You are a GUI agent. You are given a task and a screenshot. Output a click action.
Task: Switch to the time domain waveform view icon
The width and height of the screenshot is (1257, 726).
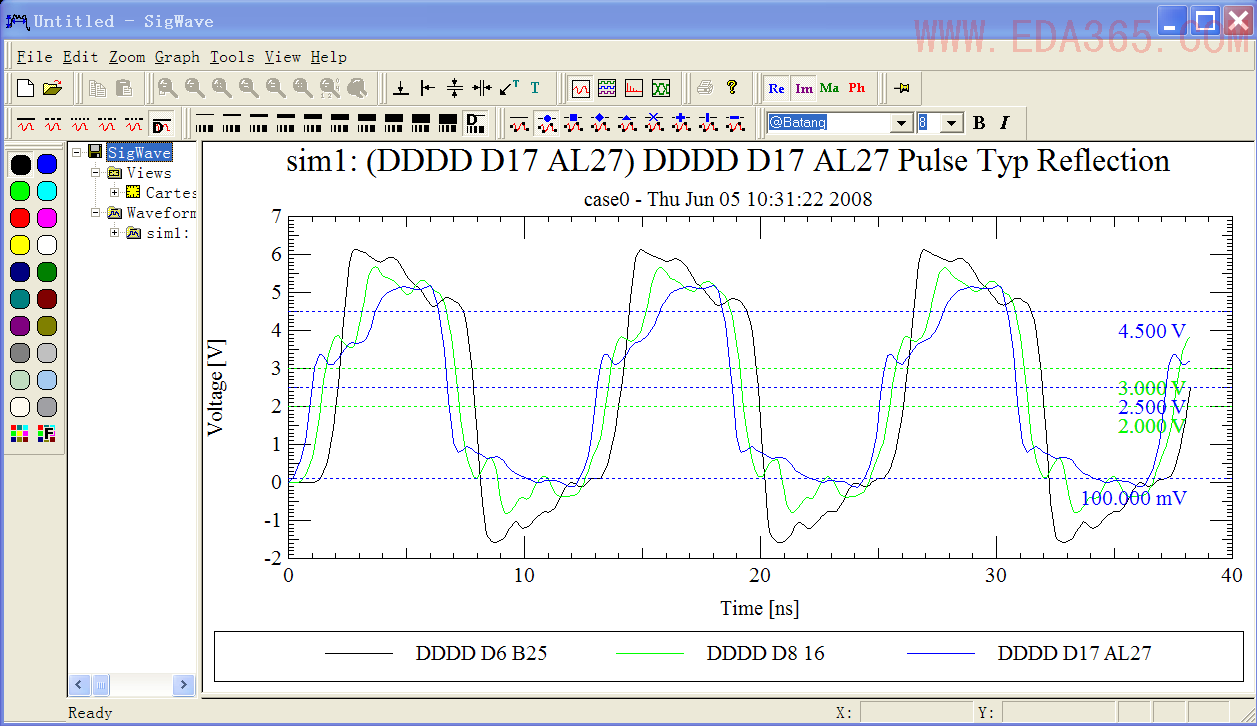click(581, 88)
